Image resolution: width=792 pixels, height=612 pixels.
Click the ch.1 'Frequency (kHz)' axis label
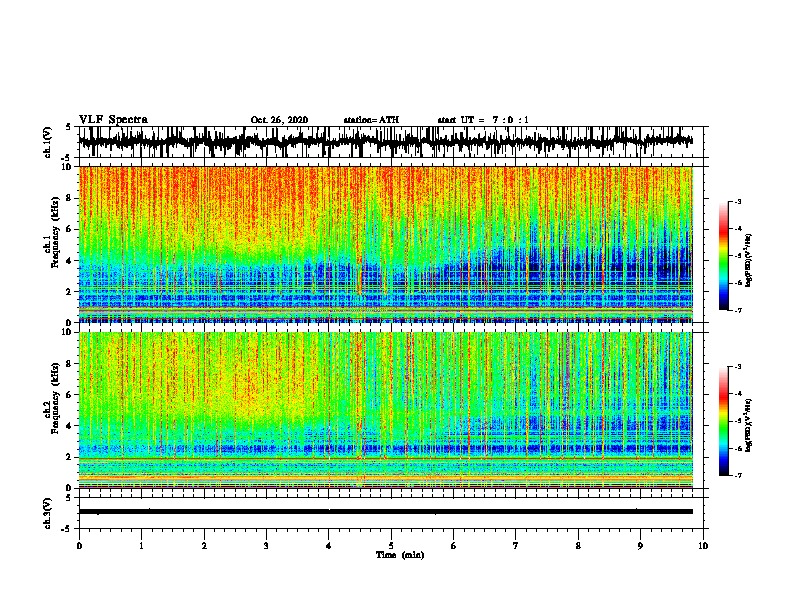click(x=54, y=233)
